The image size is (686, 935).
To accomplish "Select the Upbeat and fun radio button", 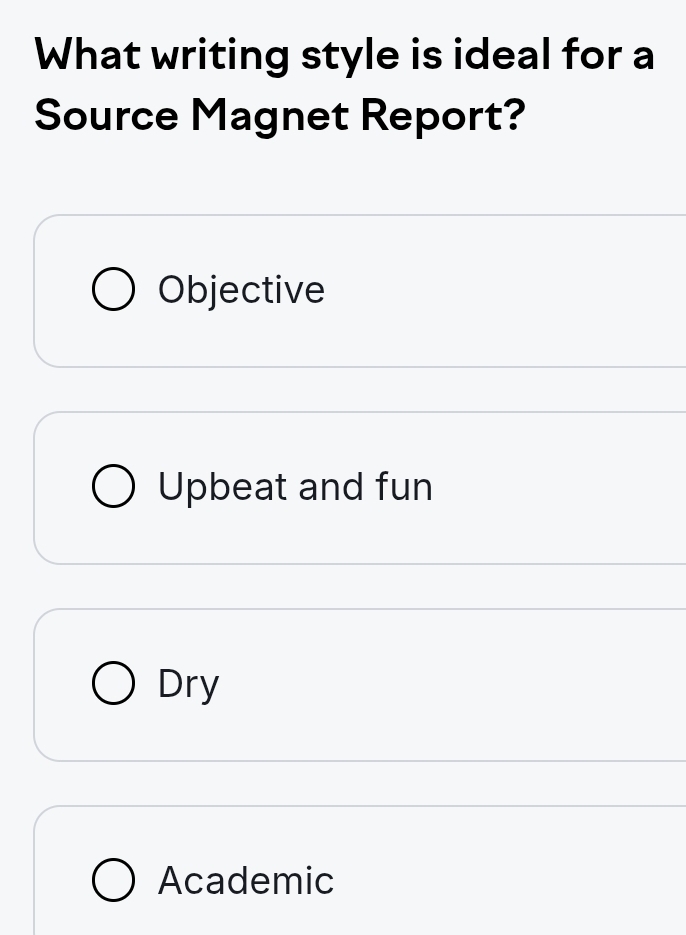I will click(x=114, y=488).
